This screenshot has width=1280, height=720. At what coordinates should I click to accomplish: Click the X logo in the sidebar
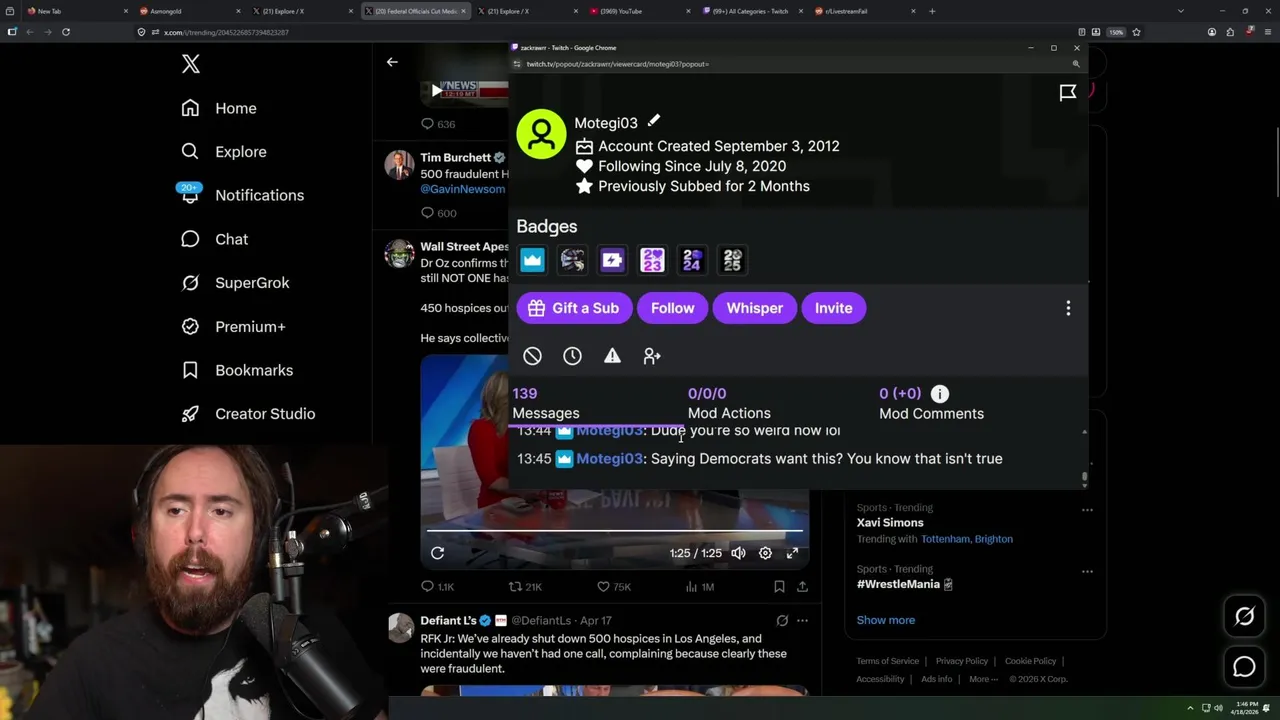point(191,64)
